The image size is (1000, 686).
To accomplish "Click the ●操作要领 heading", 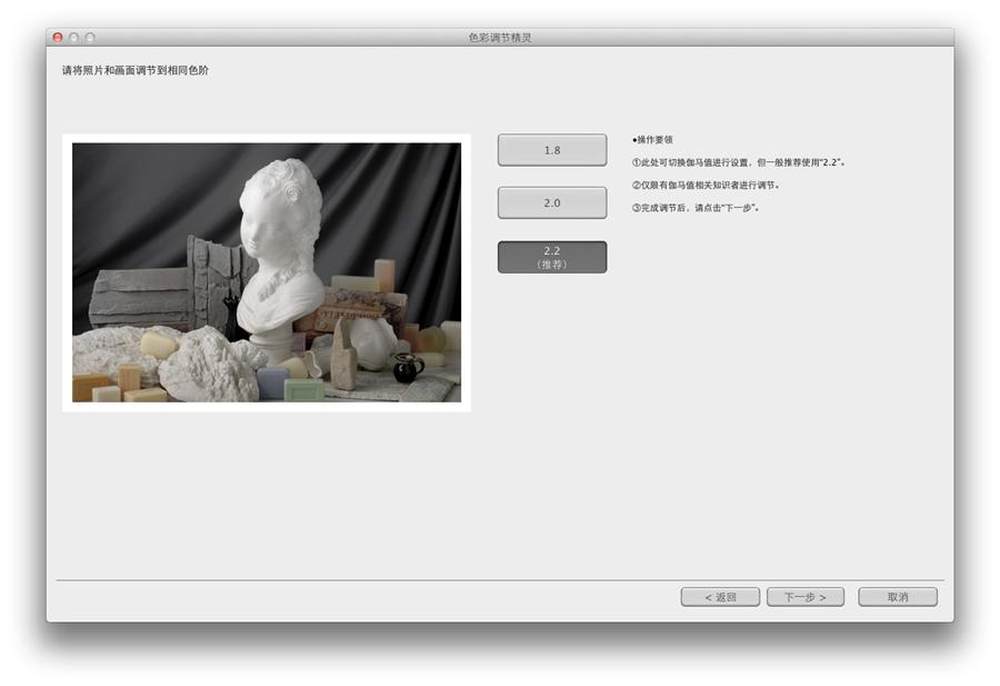I will (x=652, y=140).
